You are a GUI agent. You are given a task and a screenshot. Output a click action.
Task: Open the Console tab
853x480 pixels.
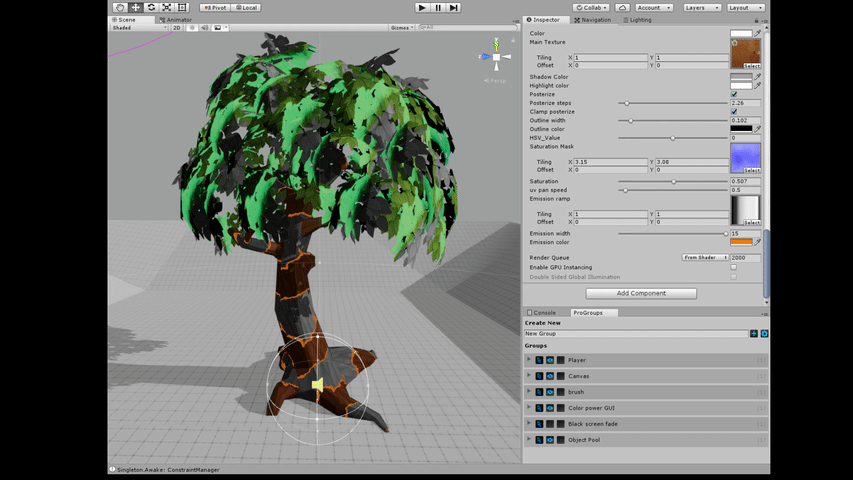543,312
